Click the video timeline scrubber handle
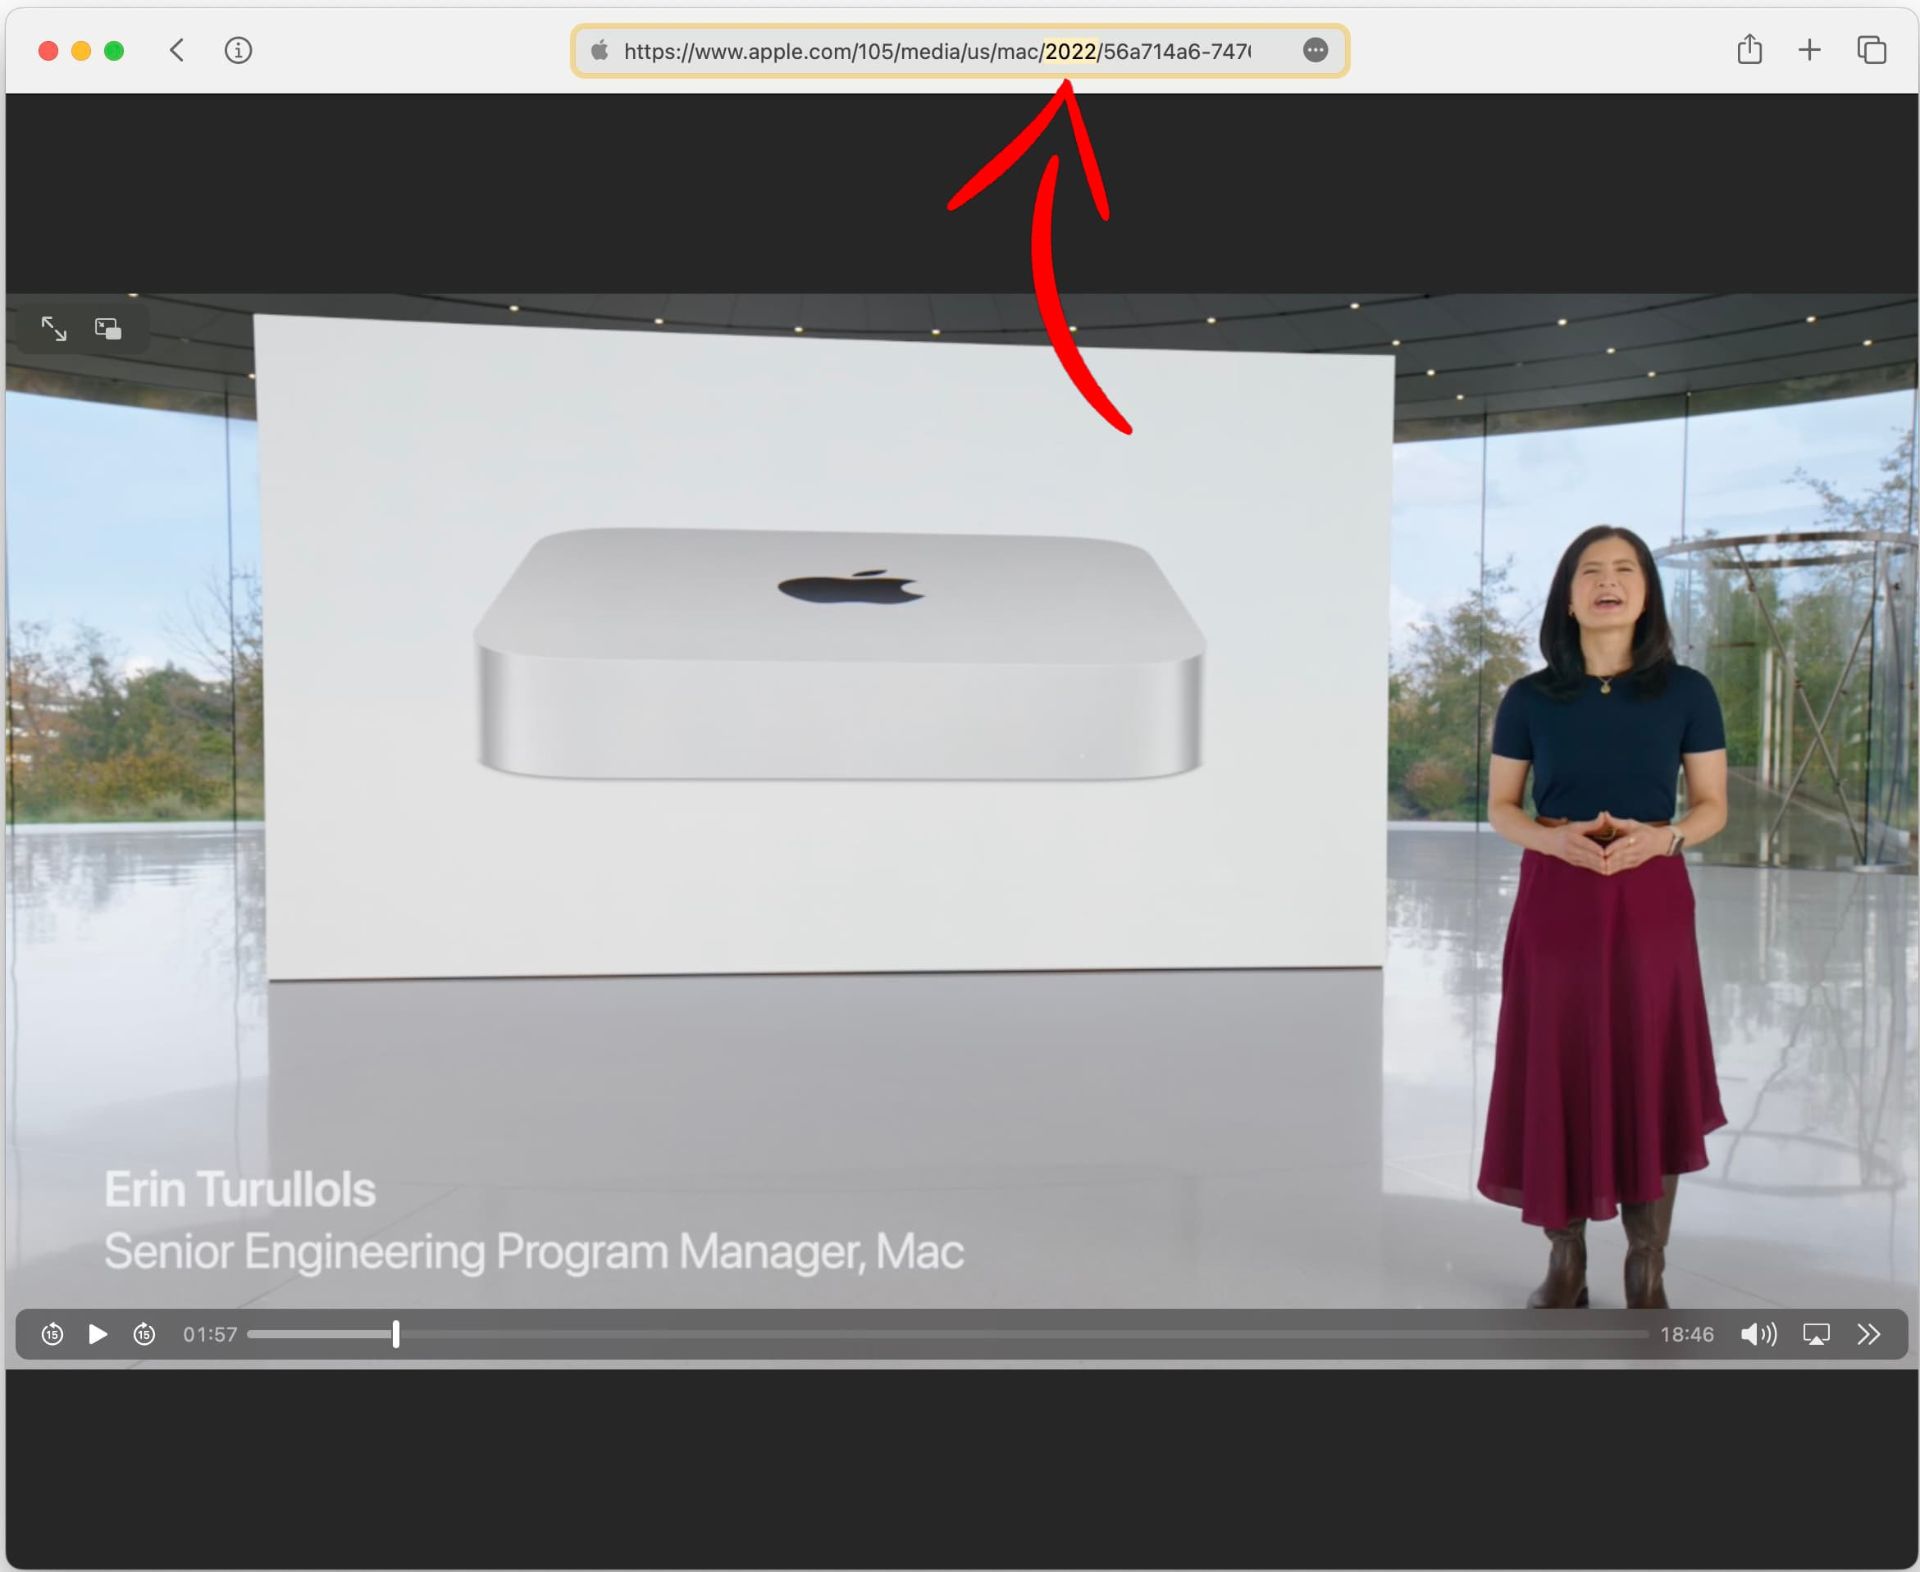Viewport: 1920px width, 1572px height. 396,1334
